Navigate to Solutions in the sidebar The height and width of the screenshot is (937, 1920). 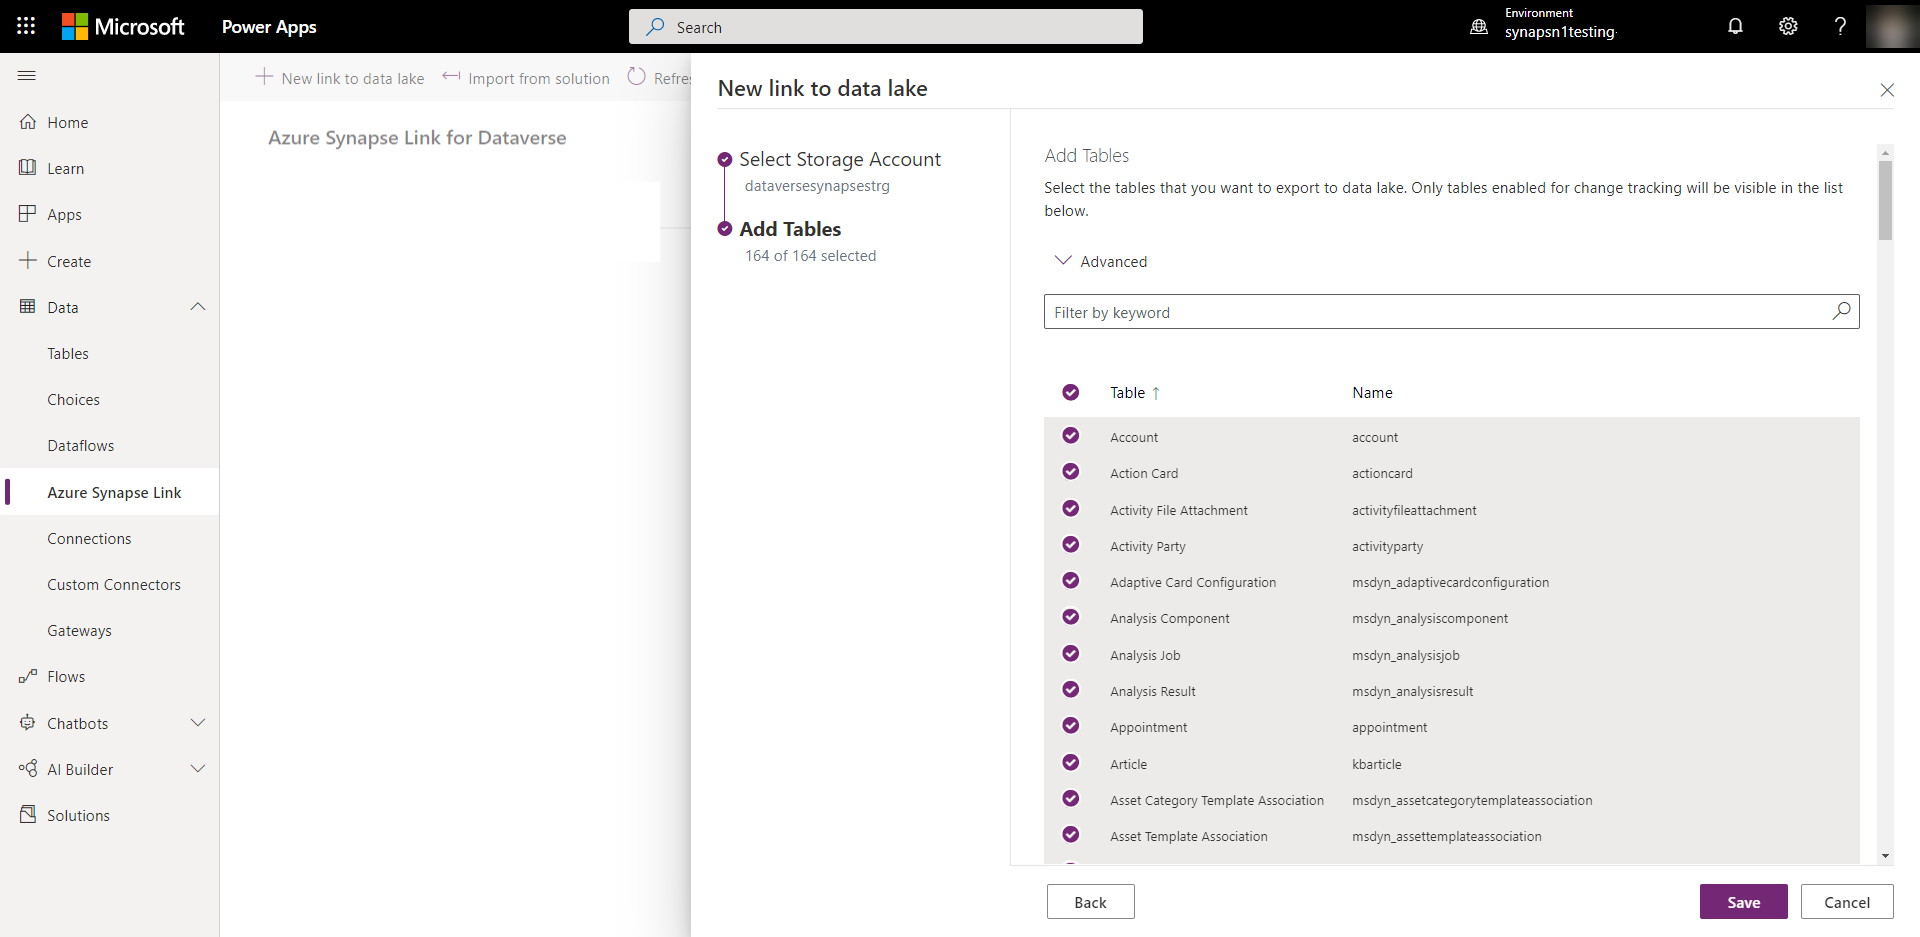click(77, 814)
